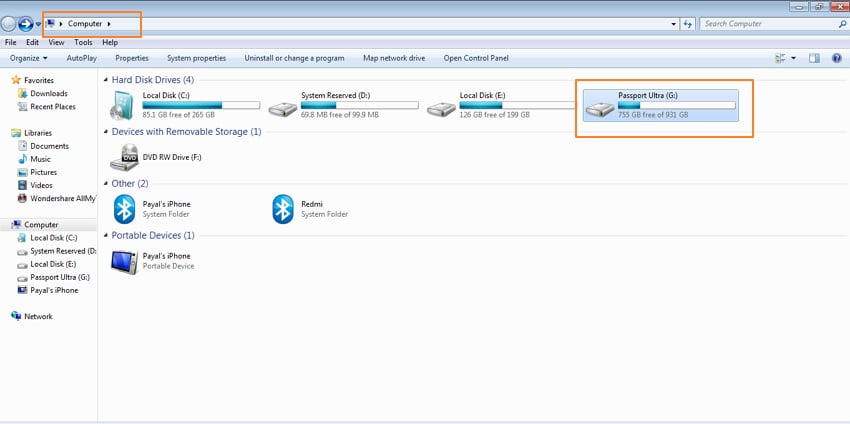The width and height of the screenshot is (850, 424).
Task: Click Open Control Panel
Action: 476,58
